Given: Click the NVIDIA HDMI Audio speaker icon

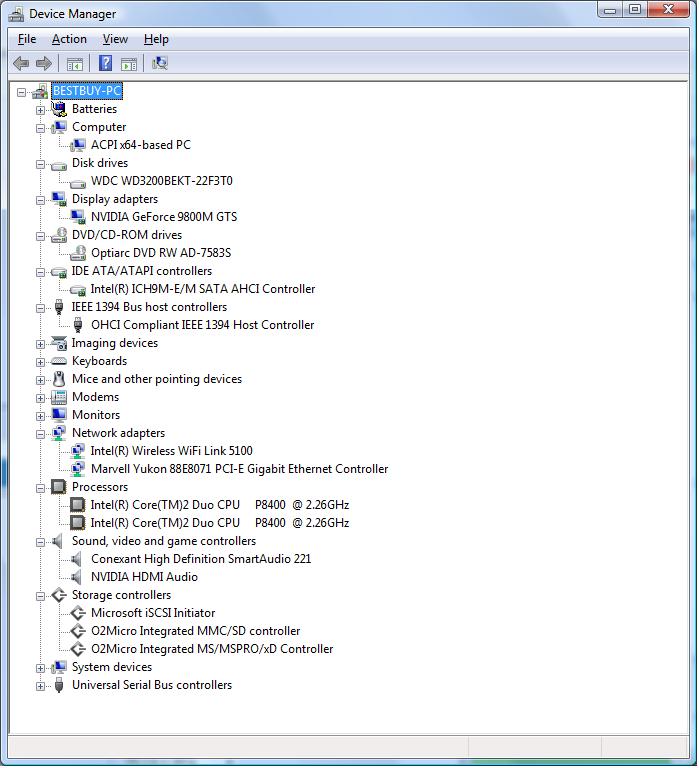Looking at the screenshot, I should (76, 577).
